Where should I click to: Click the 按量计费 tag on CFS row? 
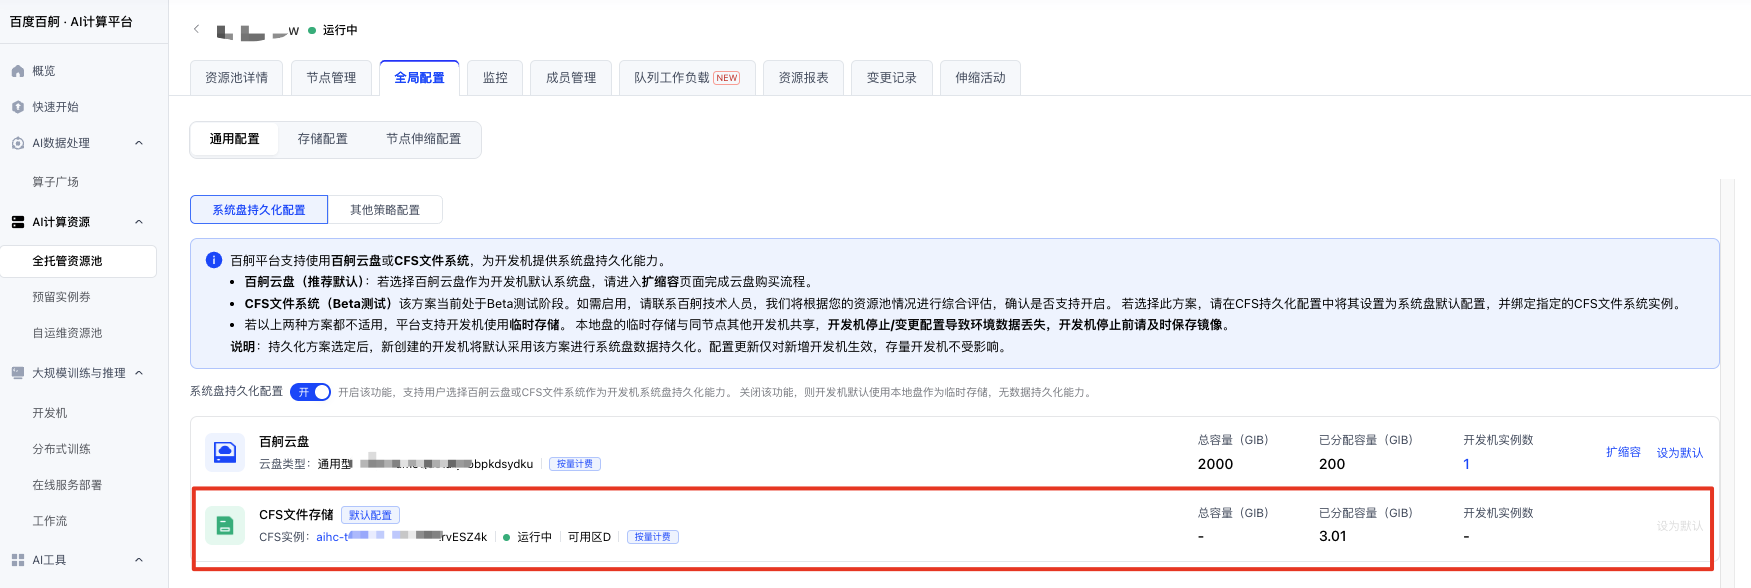click(x=653, y=537)
